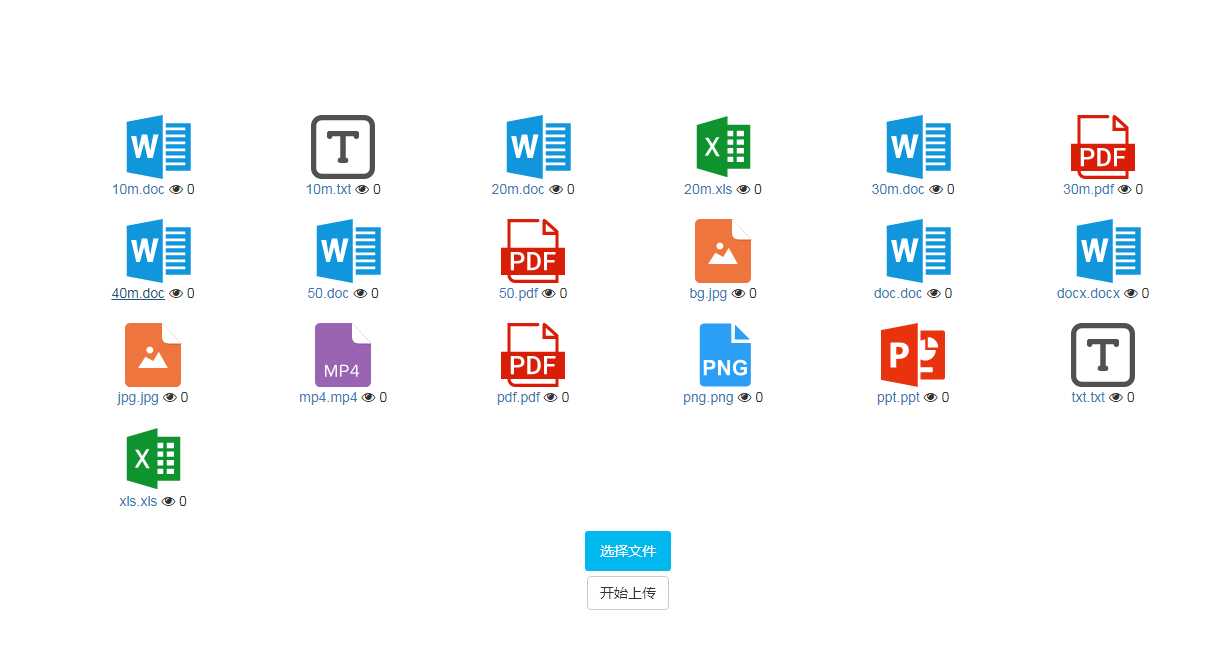
Task: Open the 40m.doc file name link
Action: tap(138, 293)
